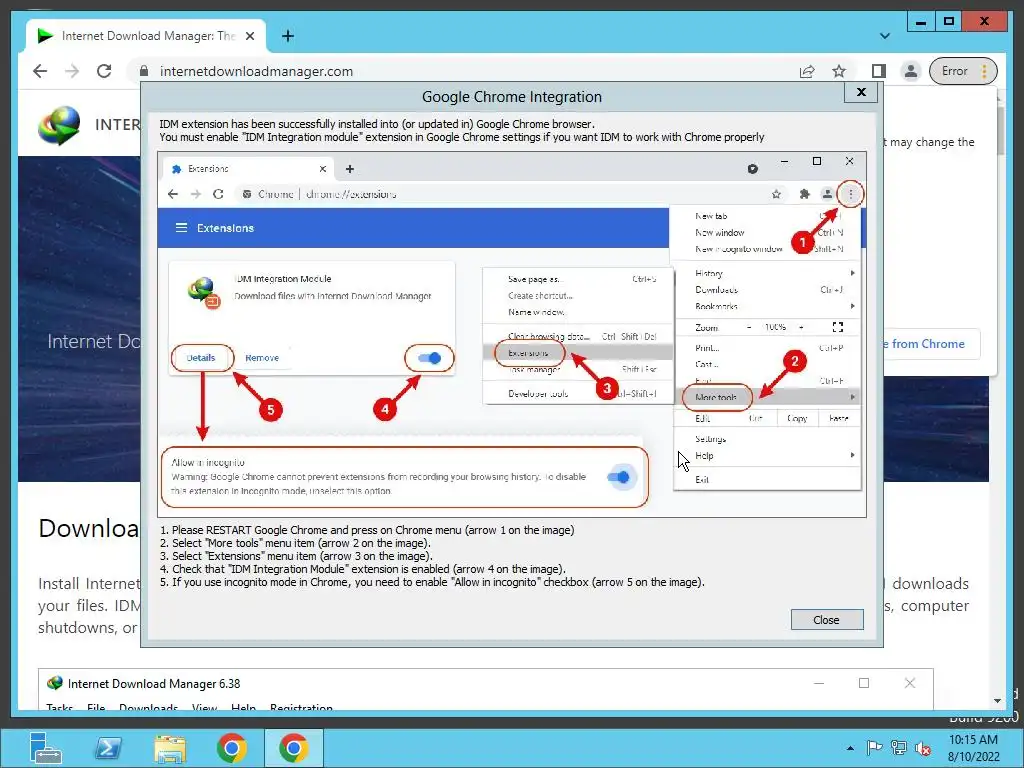Viewport: 1024px width, 768px height.
Task: Select the Internet Download Manager tab
Action: [148, 36]
